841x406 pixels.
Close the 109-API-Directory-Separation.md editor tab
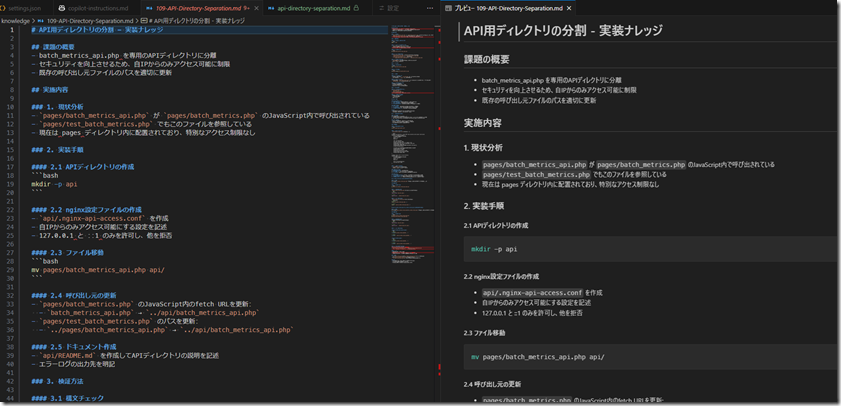click(x=255, y=8)
